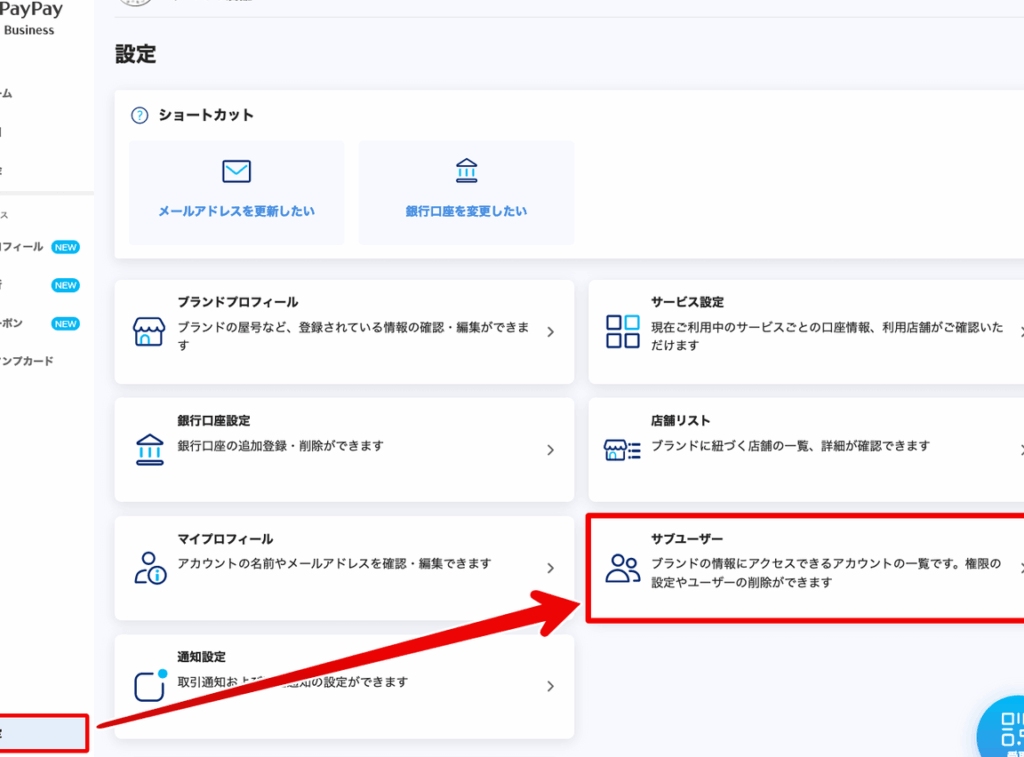
Task: Click the chevron on the マイプロフィール card
Action: coord(550,568)
